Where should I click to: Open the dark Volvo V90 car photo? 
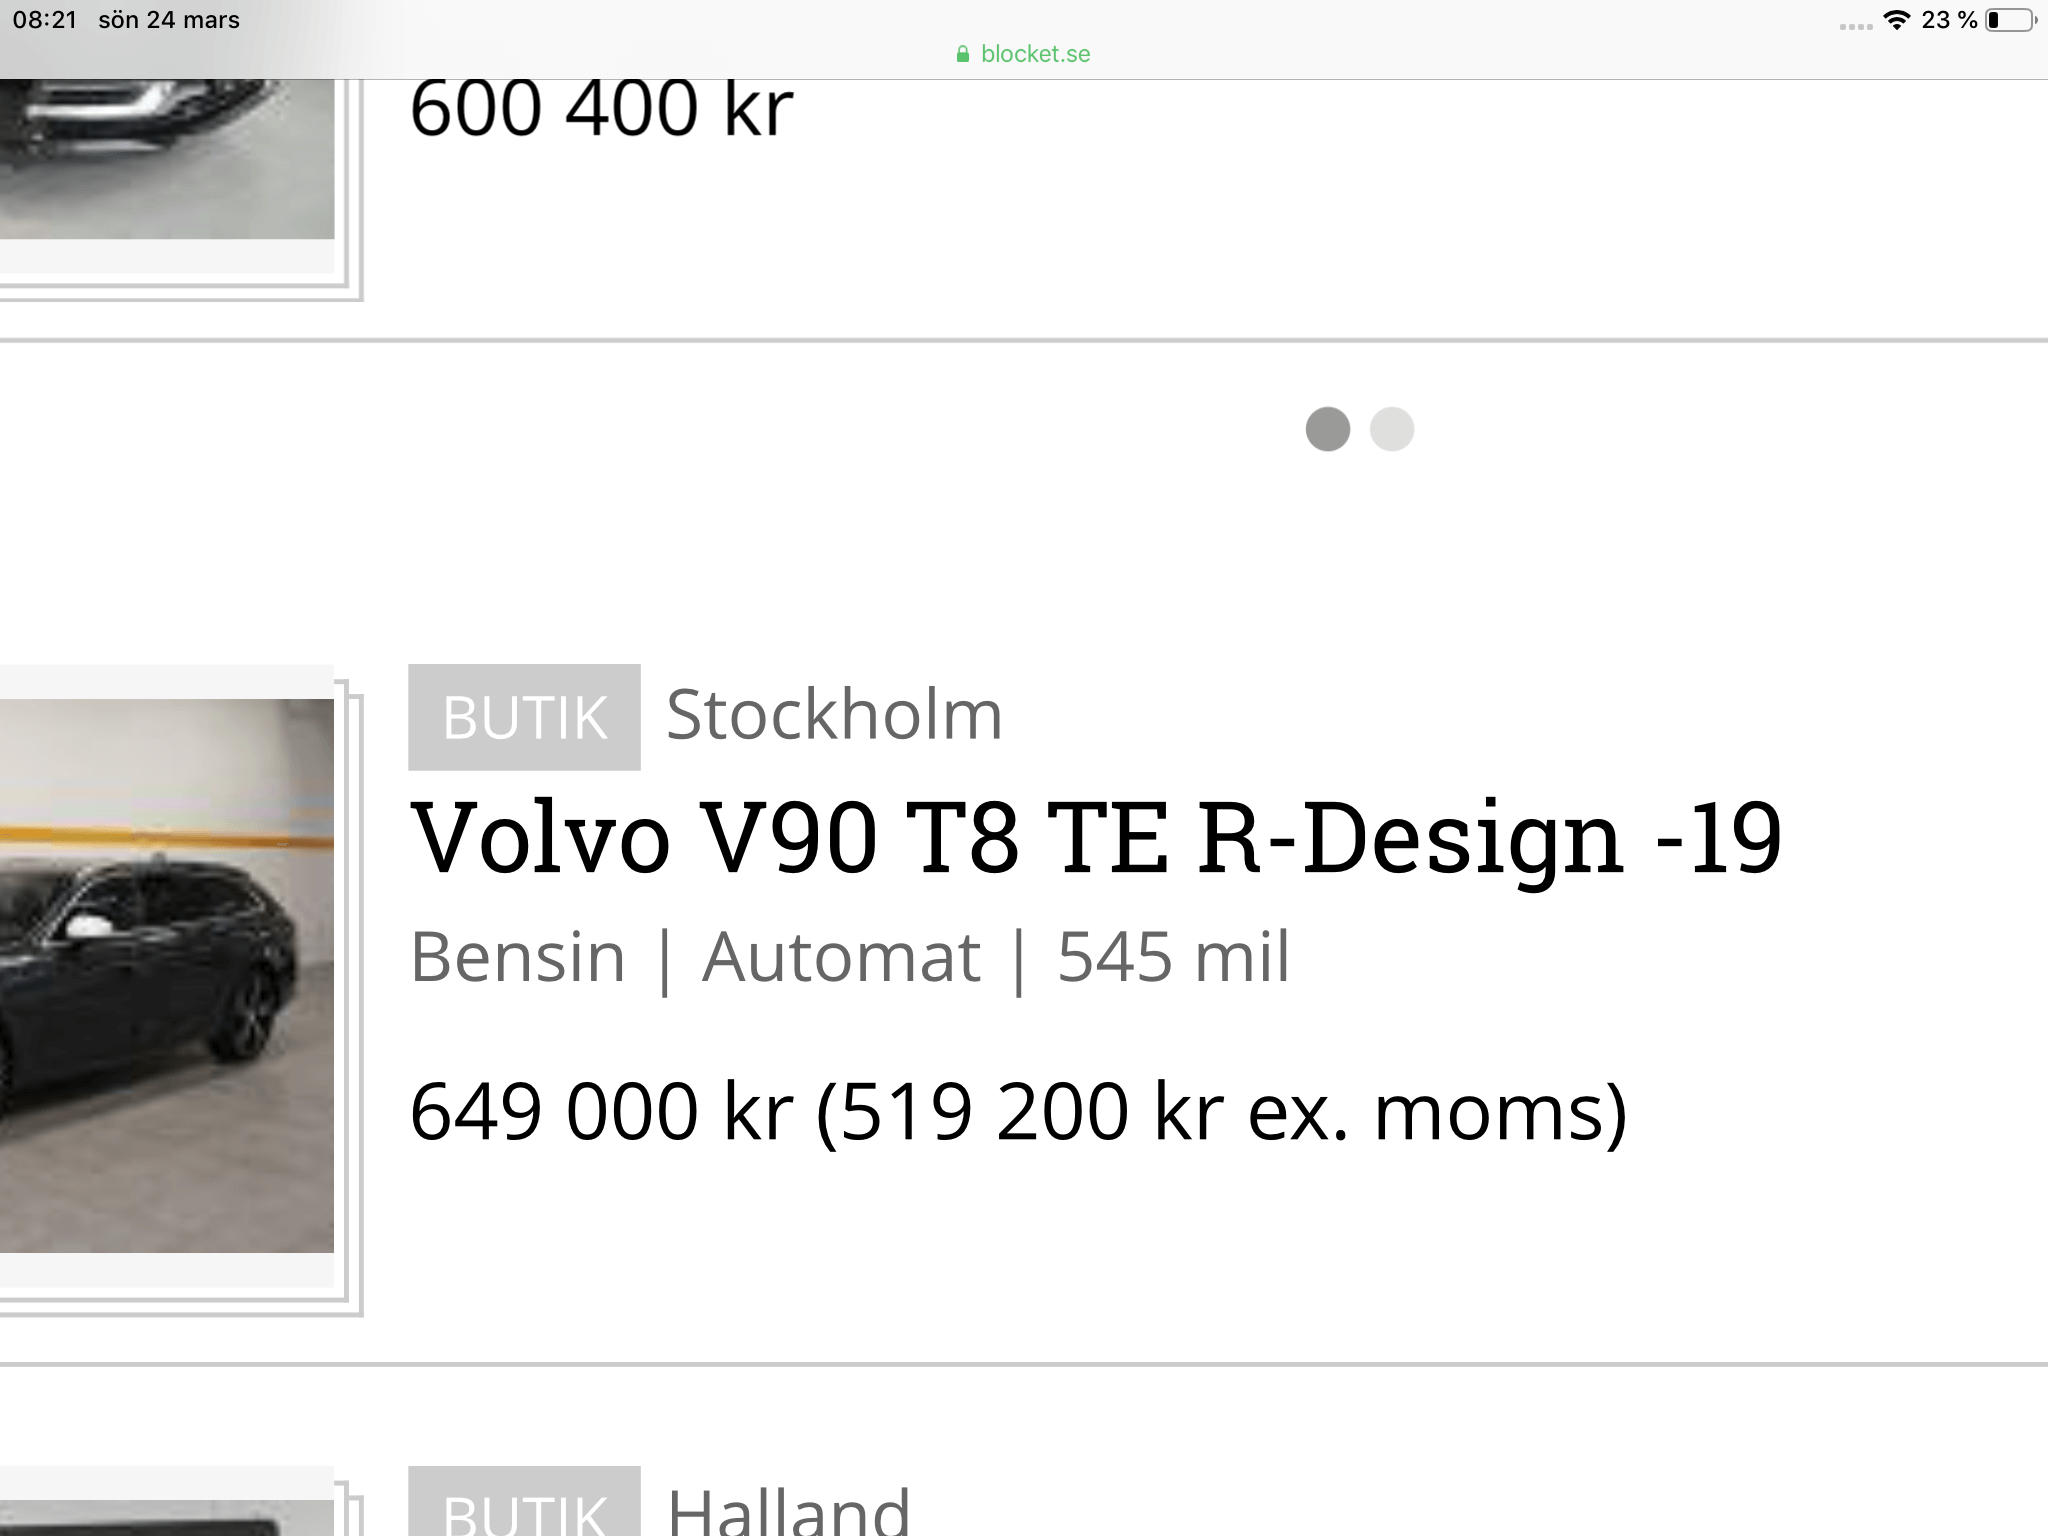pyautogui.click(x=167, y=975)
